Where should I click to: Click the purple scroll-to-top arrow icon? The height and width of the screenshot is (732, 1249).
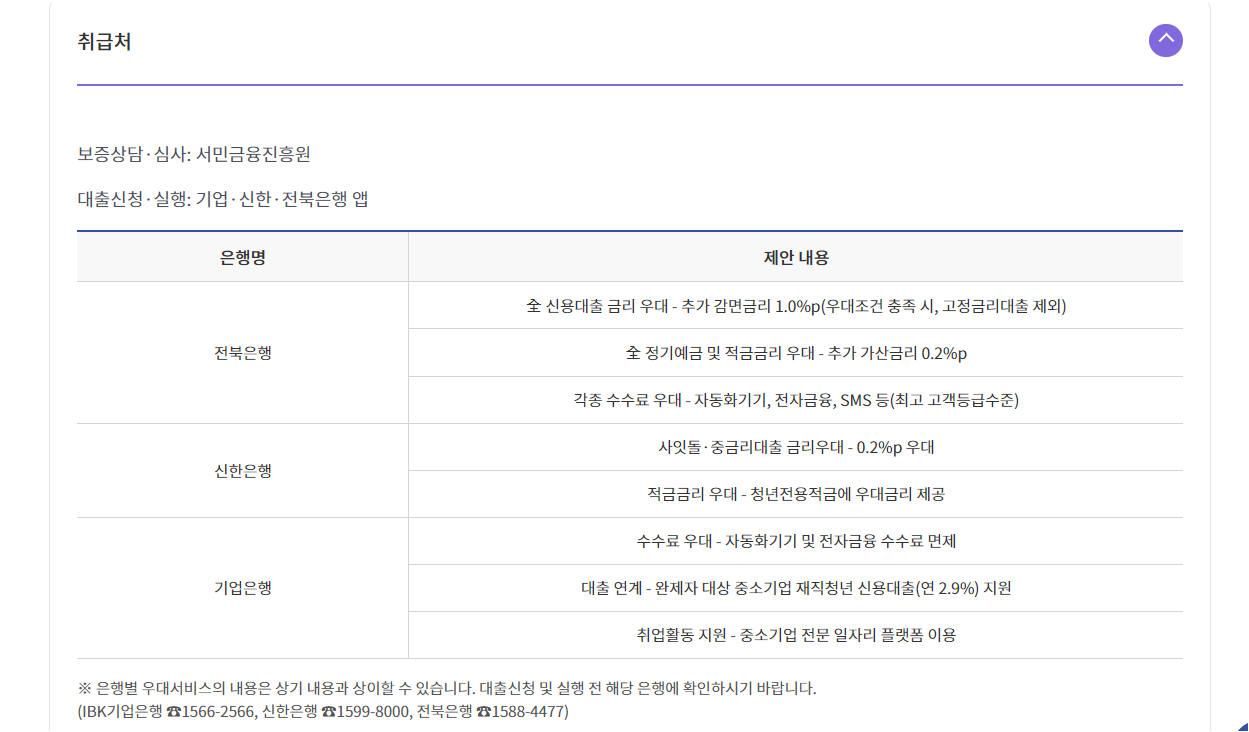click(1165, 40)
